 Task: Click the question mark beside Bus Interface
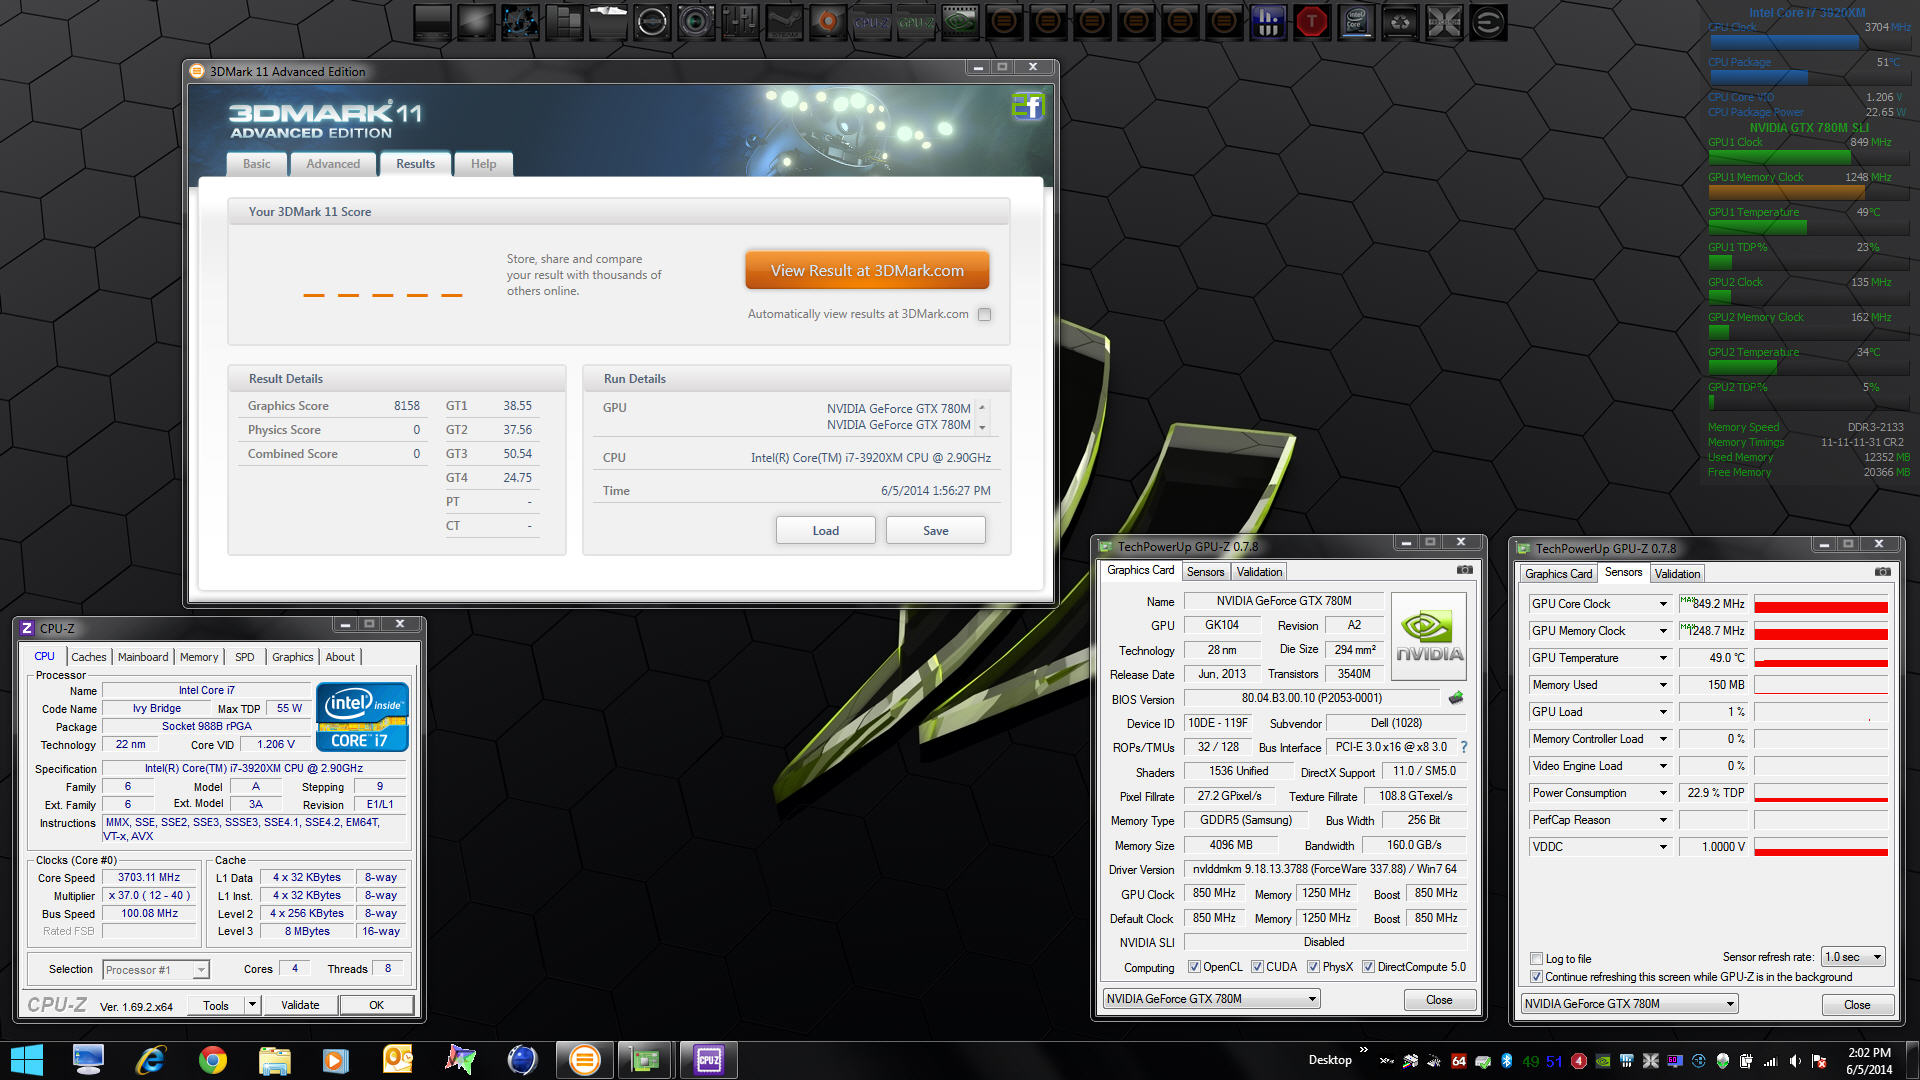[1464, 747]
